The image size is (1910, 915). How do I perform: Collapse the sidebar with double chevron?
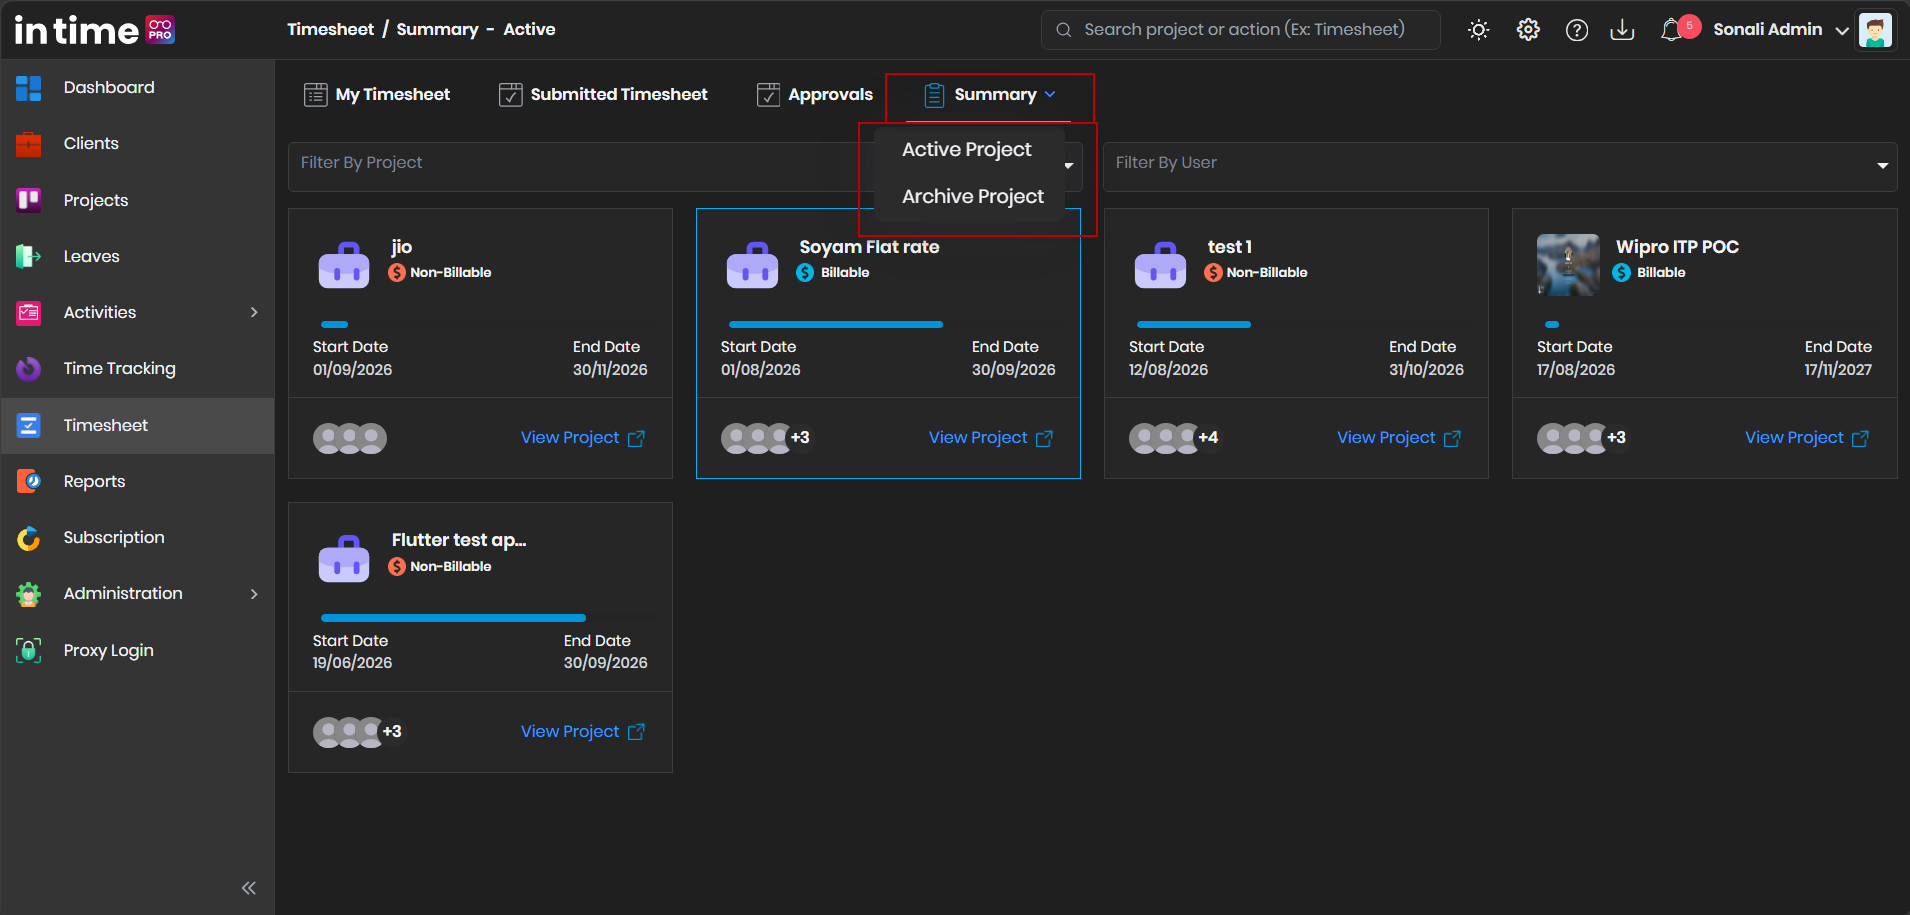pos(249,888)
